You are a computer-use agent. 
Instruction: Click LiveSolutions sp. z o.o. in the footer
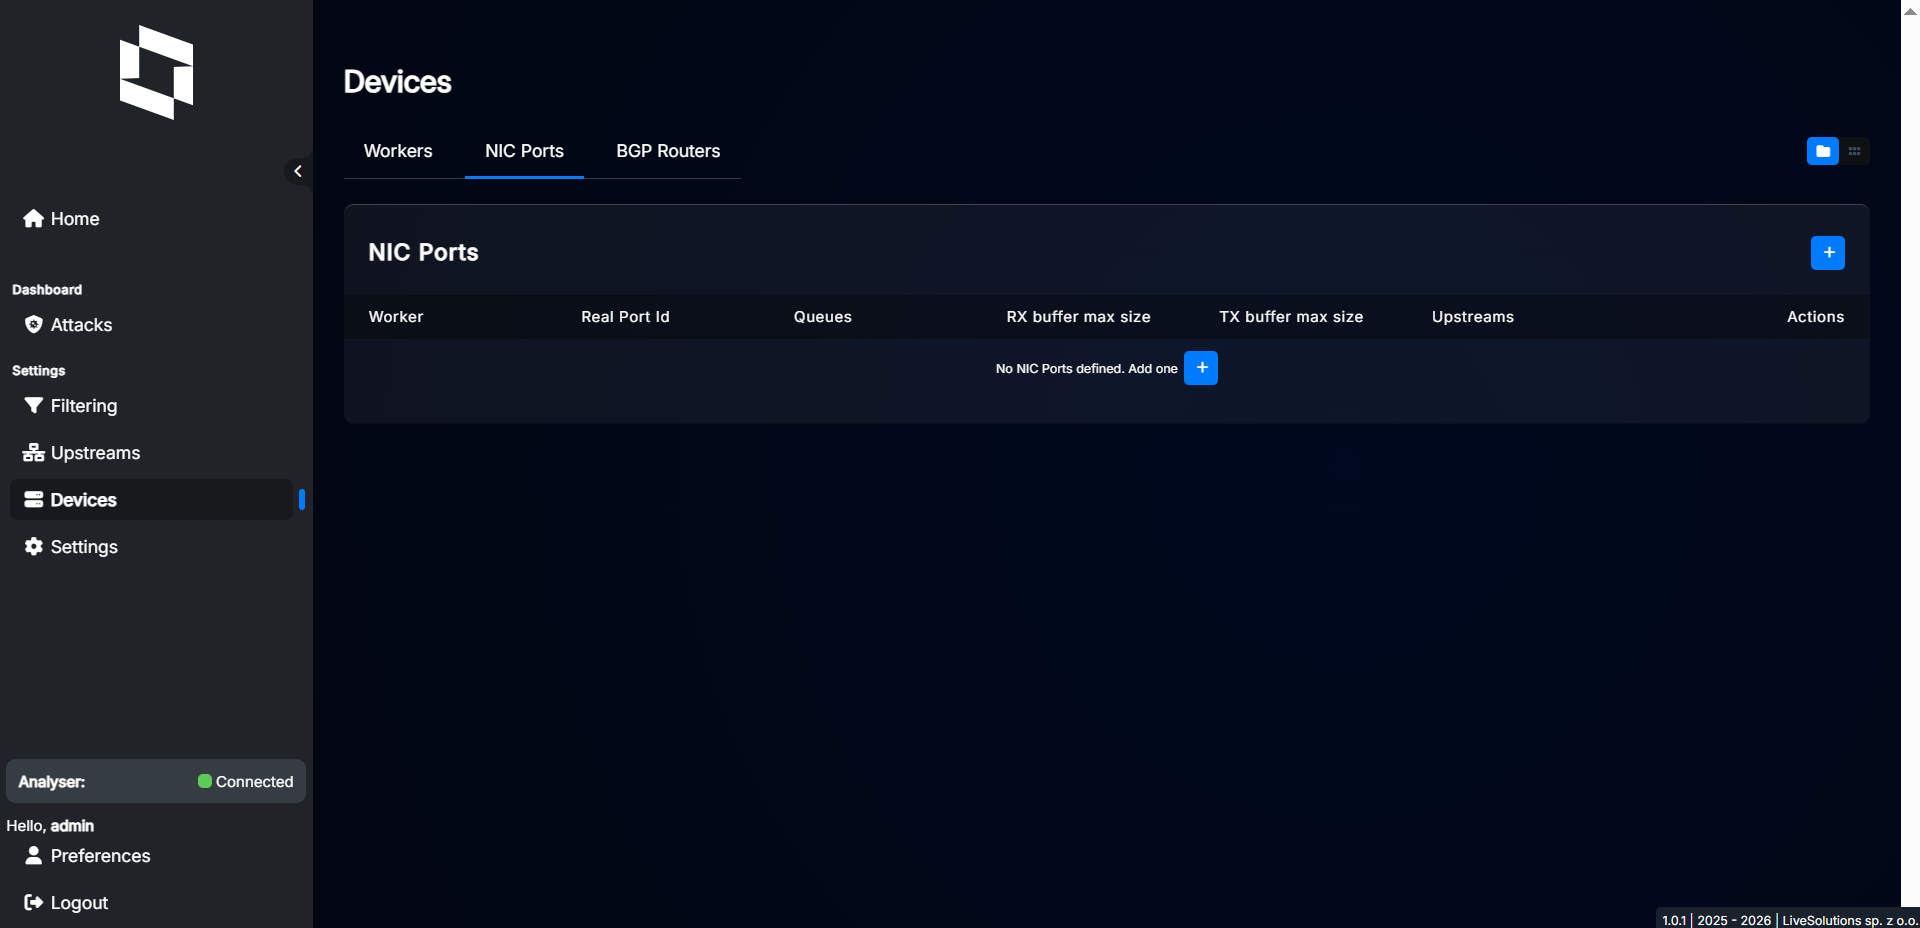[x=1848, y=920]
